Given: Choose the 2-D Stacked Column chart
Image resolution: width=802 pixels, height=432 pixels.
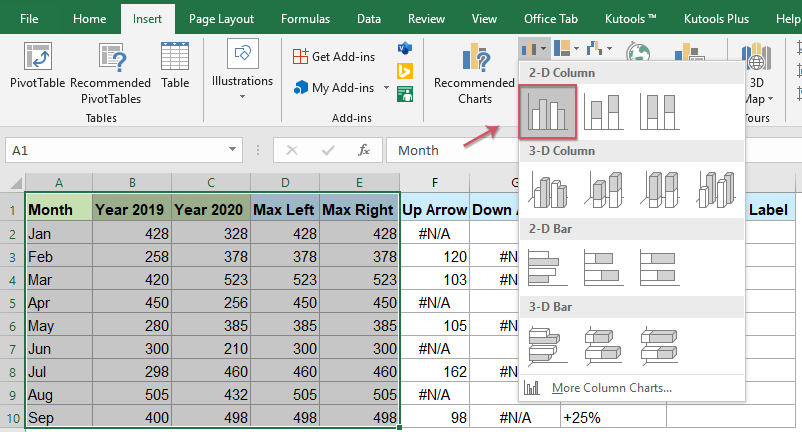Looking at the screenshot, I should (605, 112).
